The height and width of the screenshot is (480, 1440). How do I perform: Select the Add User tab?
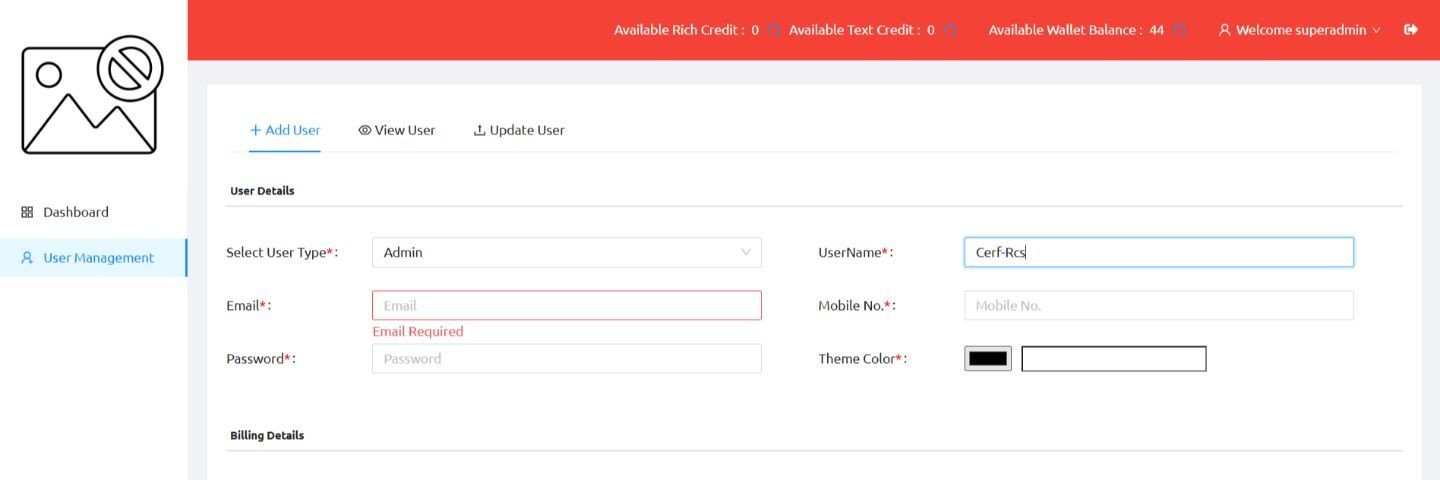tap(285, 130)
